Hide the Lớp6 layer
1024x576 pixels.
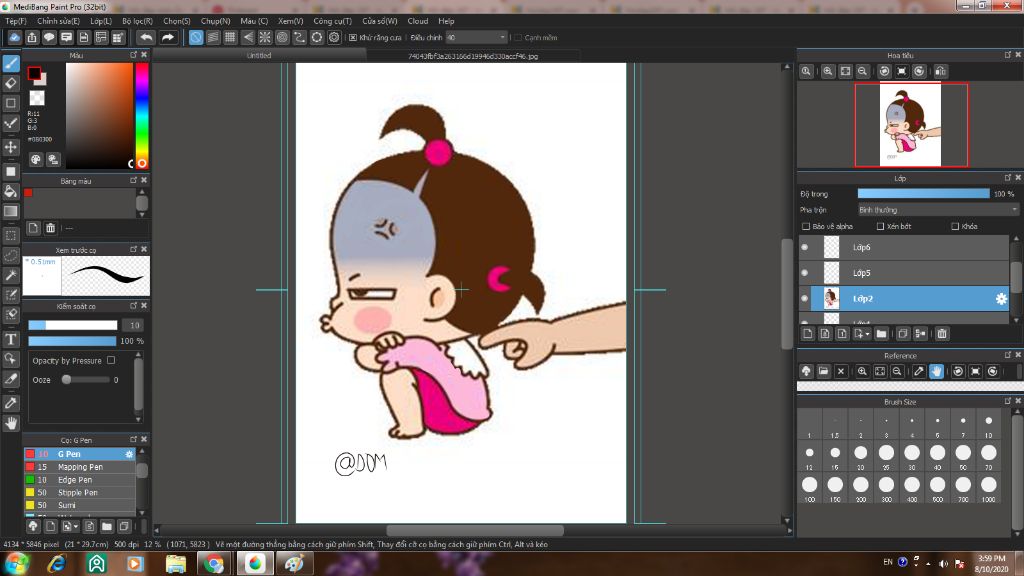[x=805, y=248]
